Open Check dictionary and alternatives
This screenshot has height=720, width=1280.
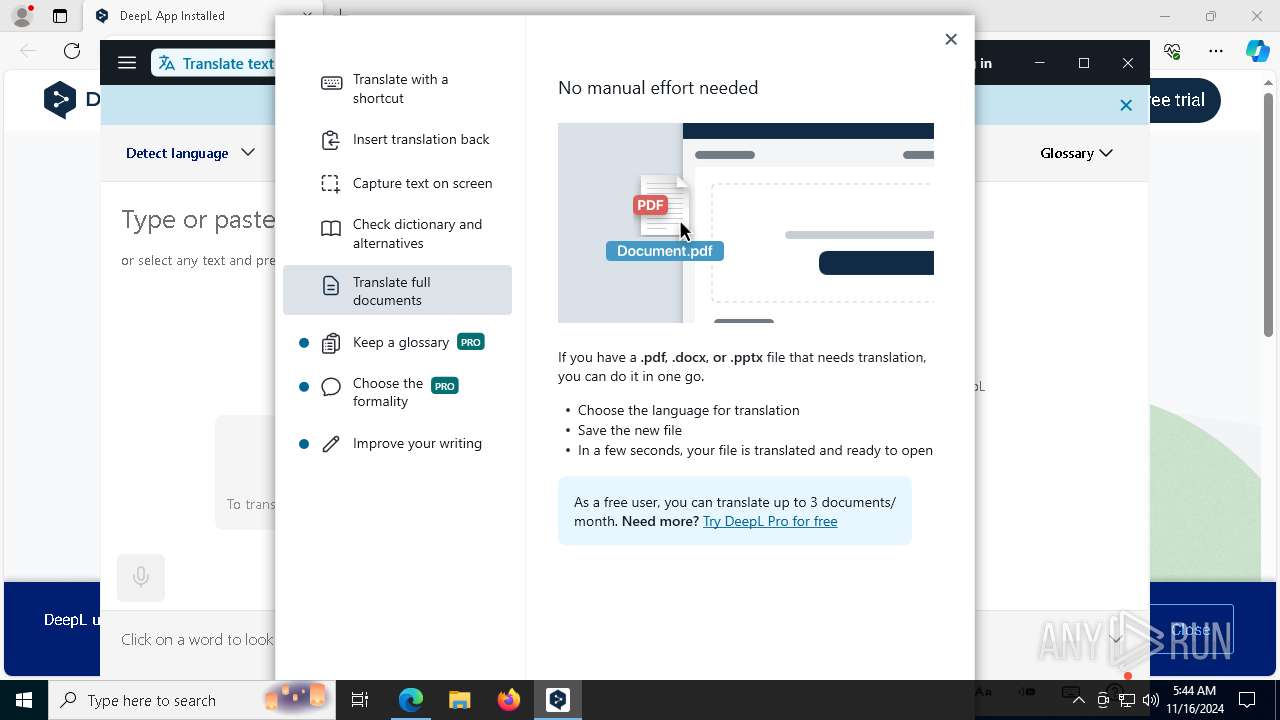pos(397,234)
